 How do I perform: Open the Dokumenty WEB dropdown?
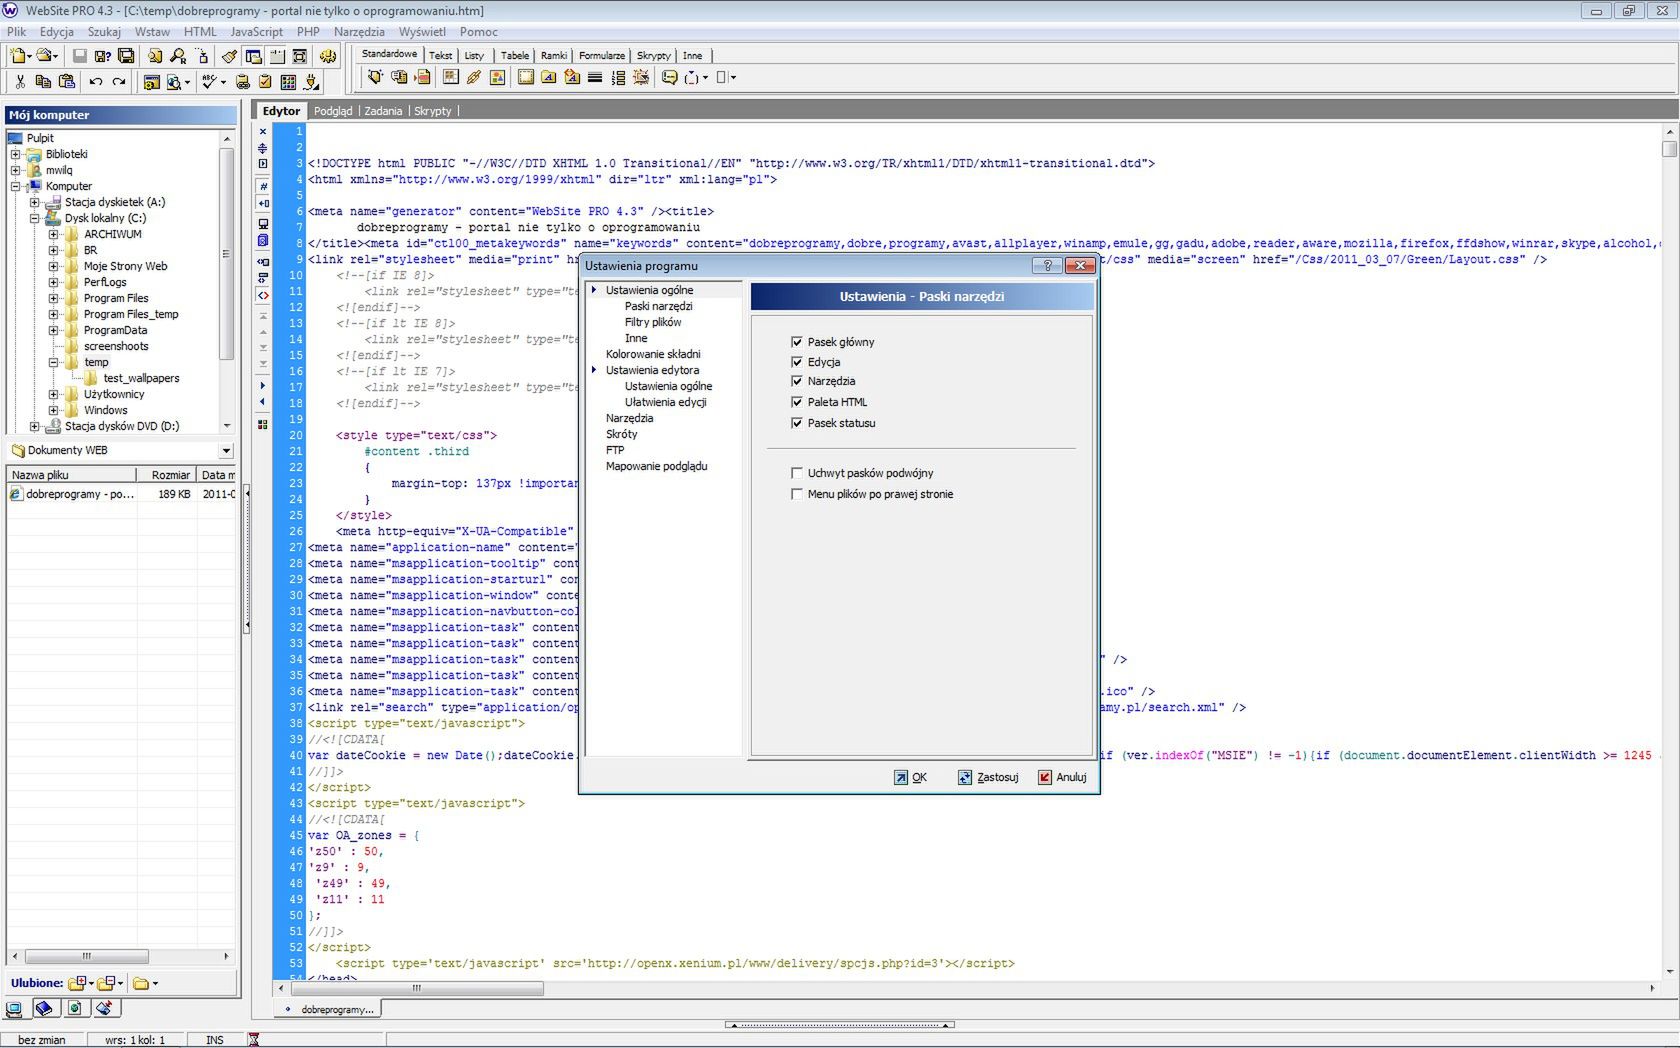(226, 451)
